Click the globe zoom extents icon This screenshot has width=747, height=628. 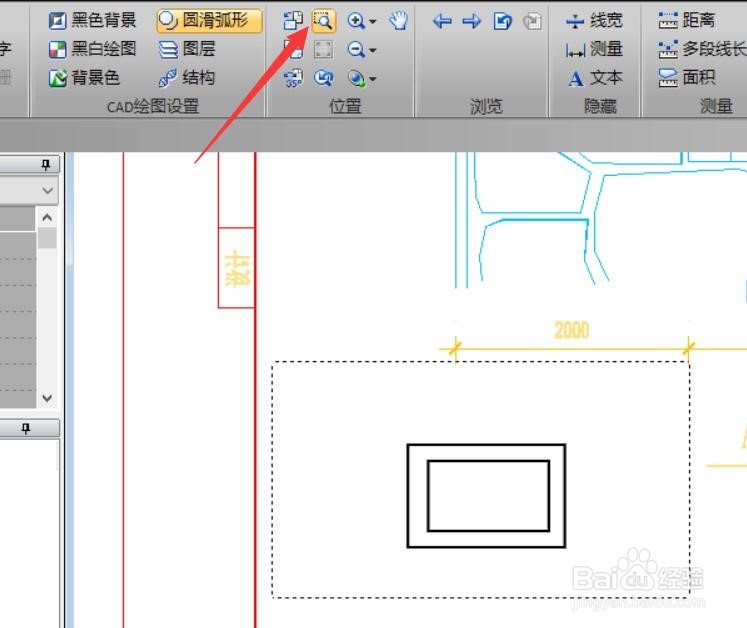(x=356, y=78)
